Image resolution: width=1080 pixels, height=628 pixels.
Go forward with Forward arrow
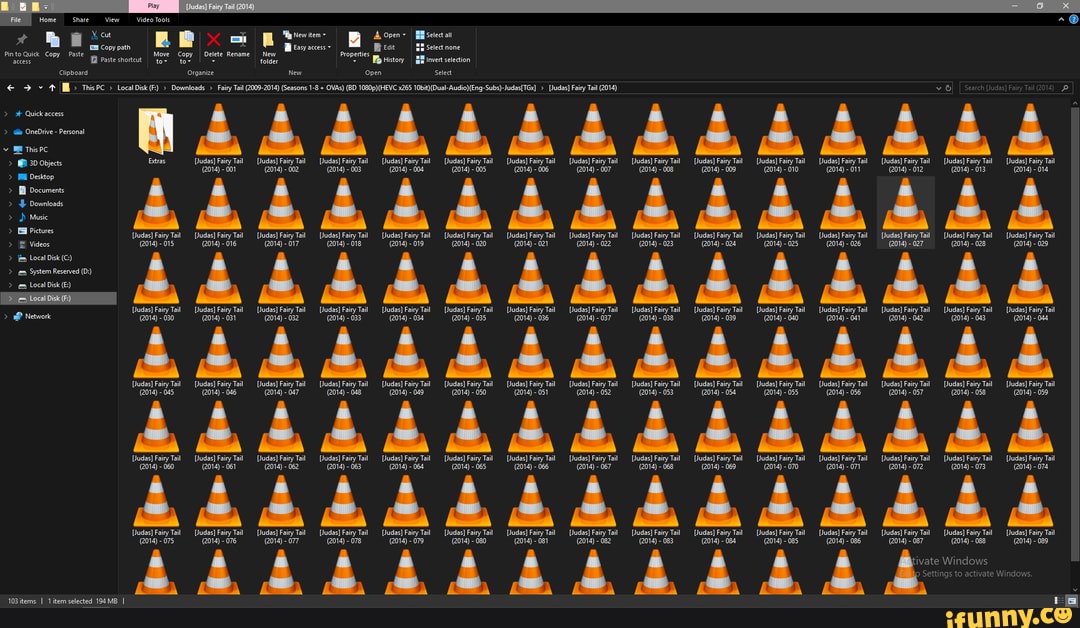coord(27,88)
